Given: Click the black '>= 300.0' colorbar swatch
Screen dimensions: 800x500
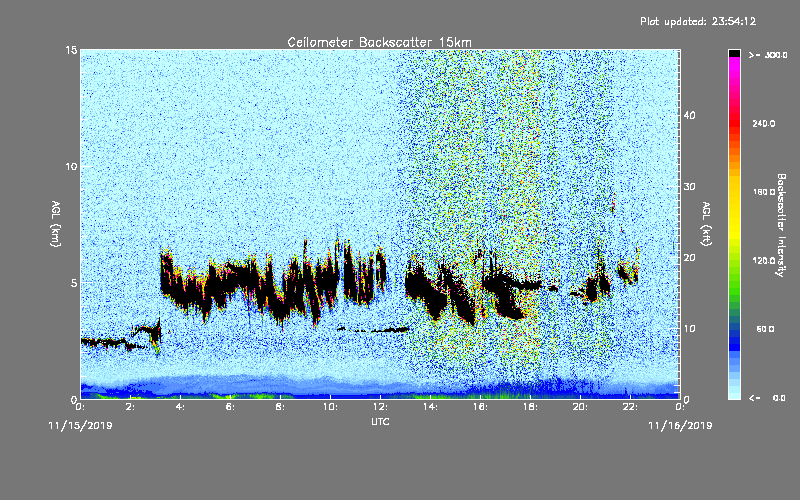Looking at the screenshot, I should 734,53.
